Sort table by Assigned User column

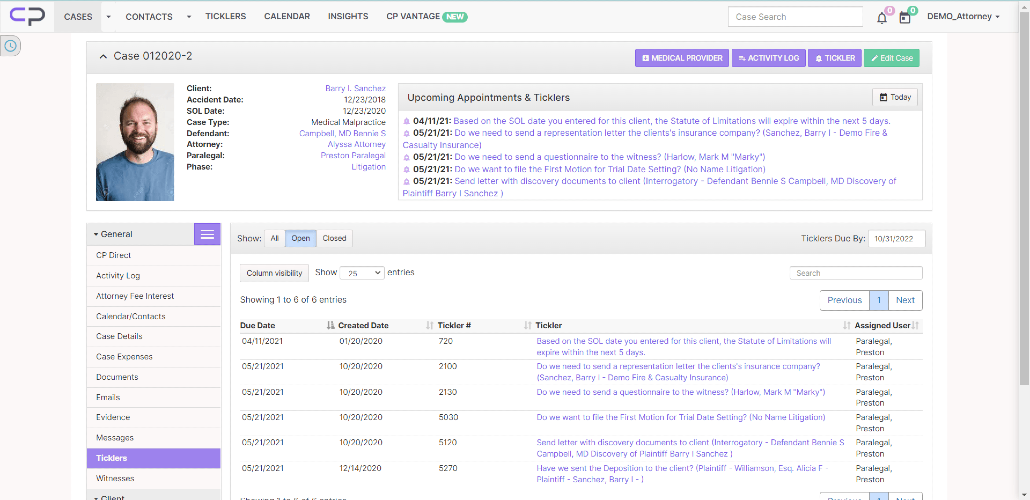pyautogui.click(x=887, y=325)
